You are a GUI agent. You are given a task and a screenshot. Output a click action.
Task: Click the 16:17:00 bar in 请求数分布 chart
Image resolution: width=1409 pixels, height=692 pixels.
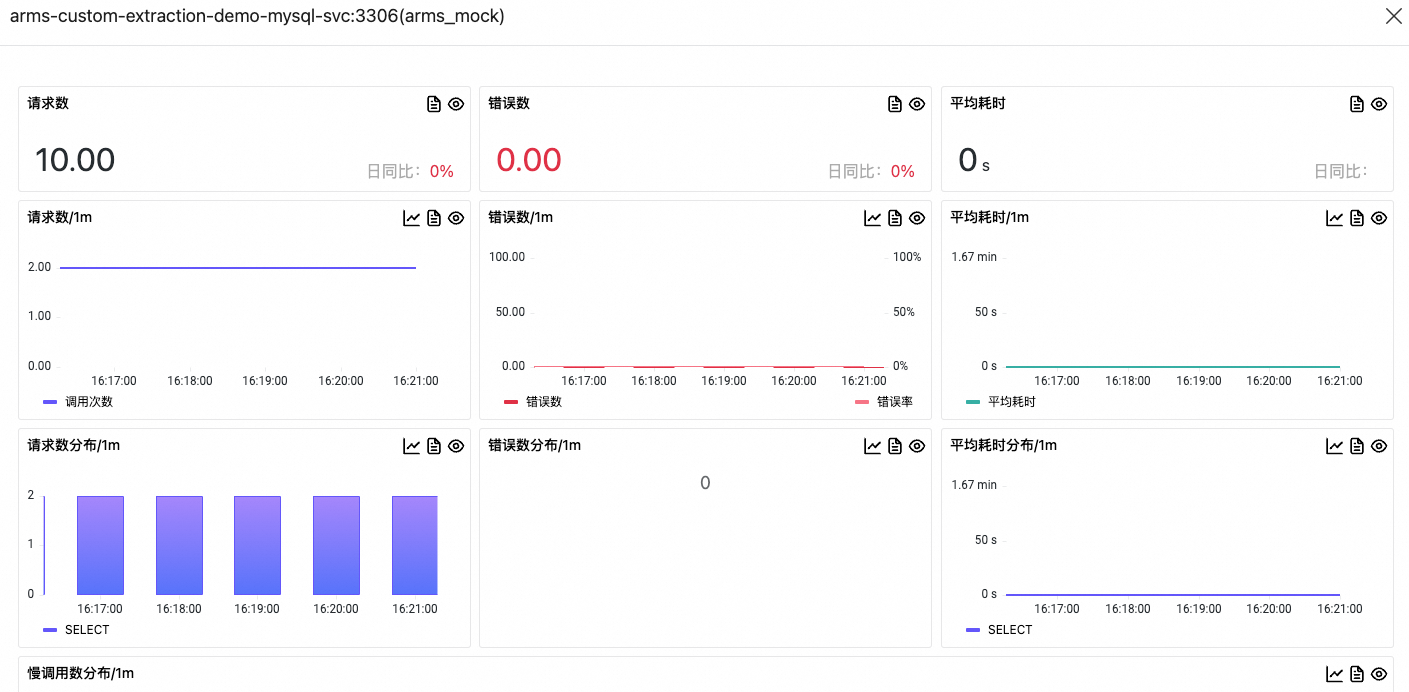(x=100, y=545)
